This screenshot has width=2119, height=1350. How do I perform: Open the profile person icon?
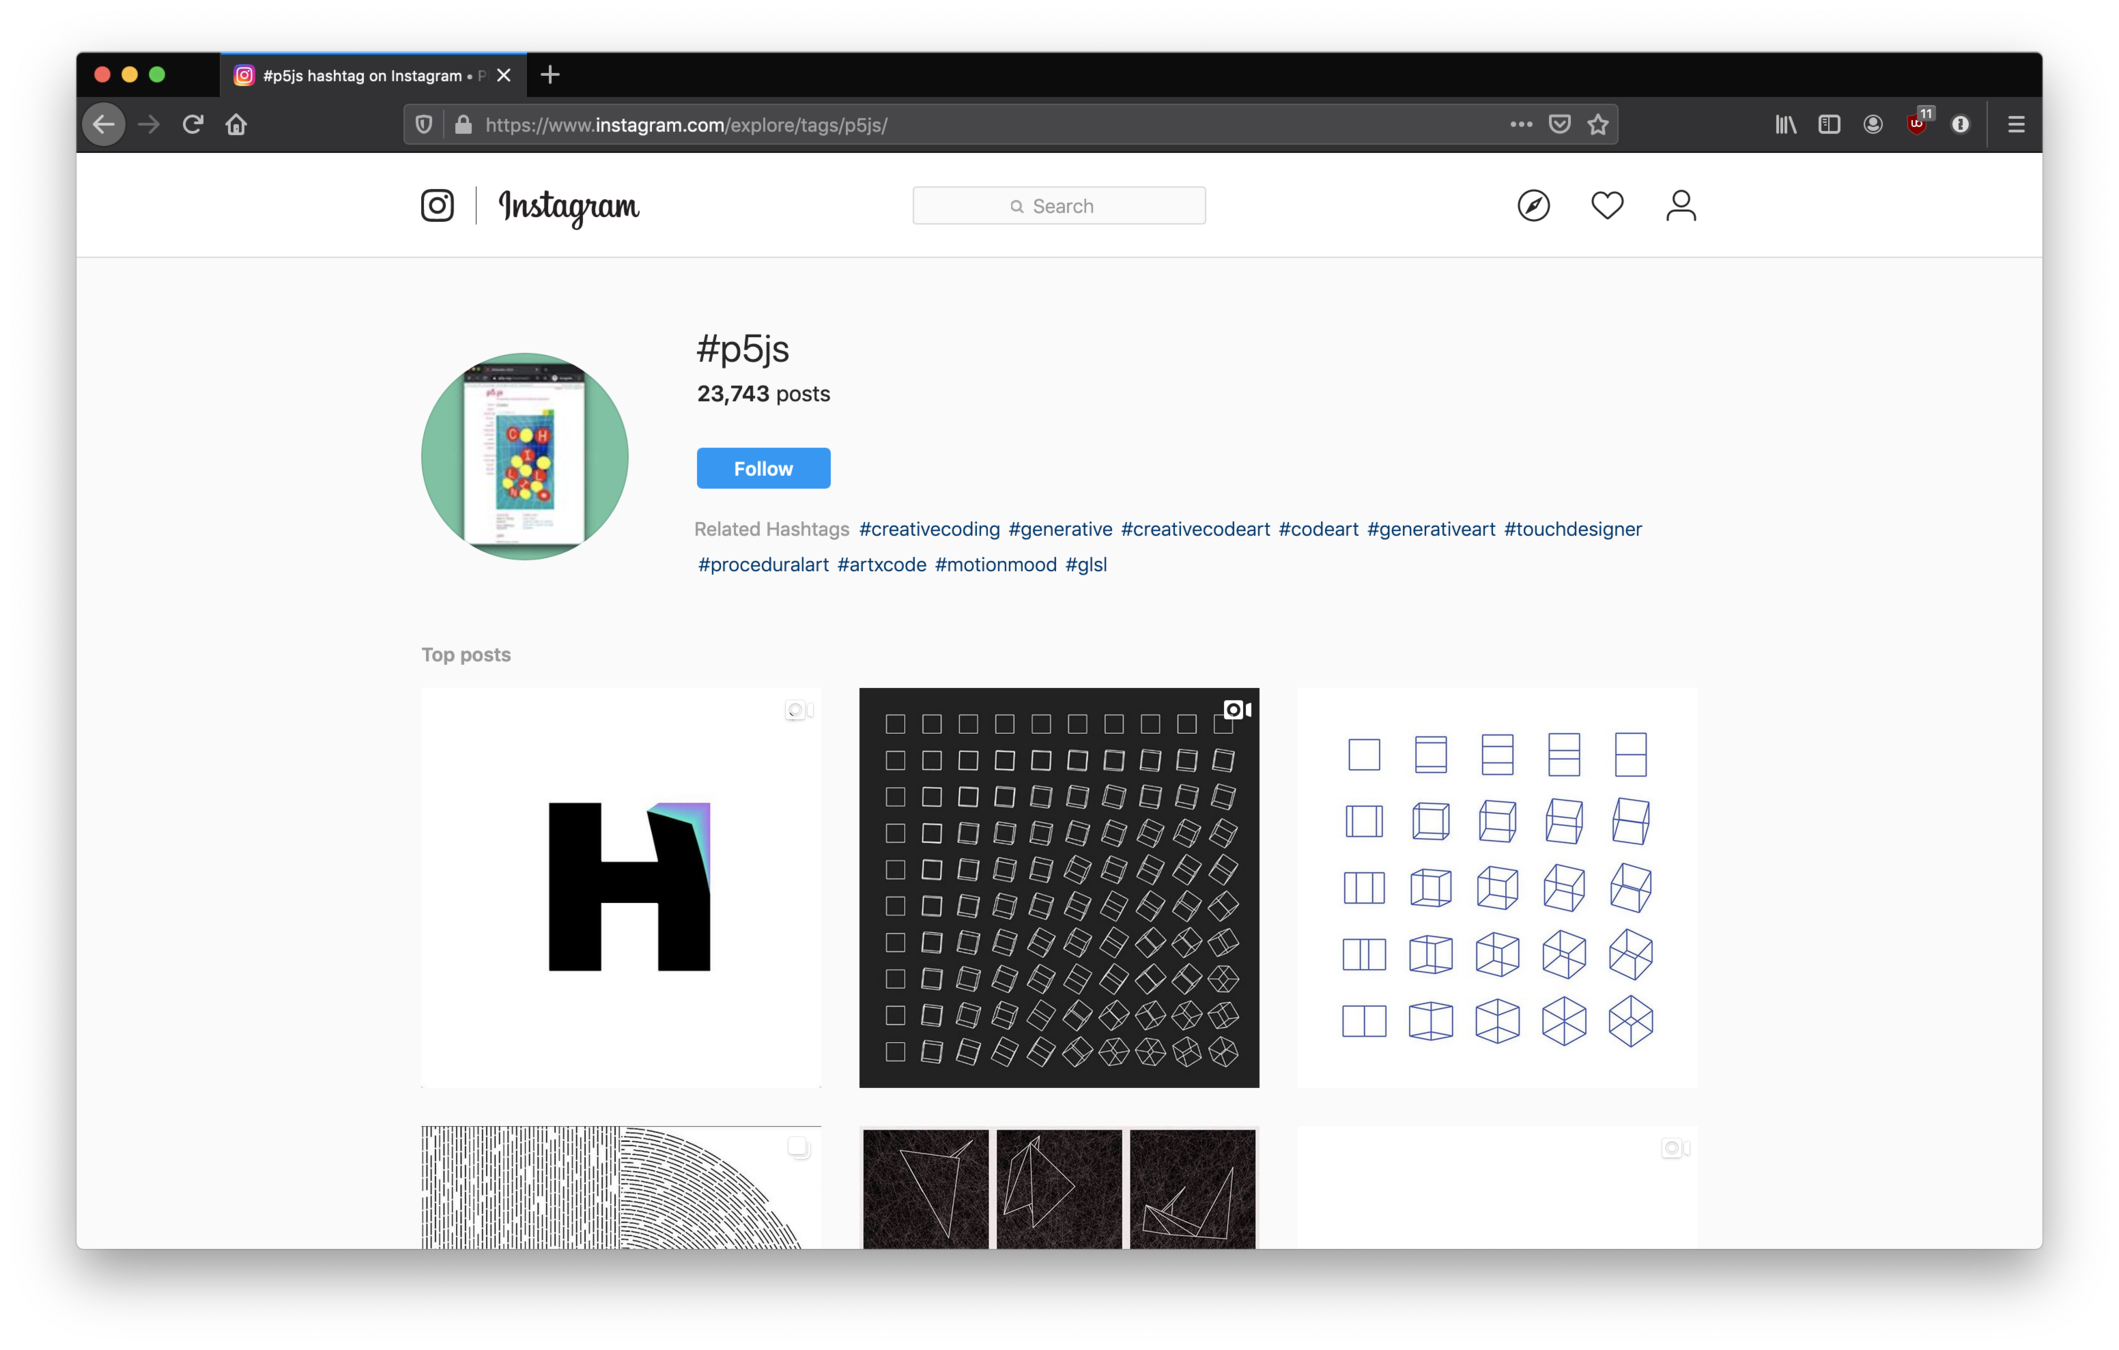click(x=1680, y=205)
